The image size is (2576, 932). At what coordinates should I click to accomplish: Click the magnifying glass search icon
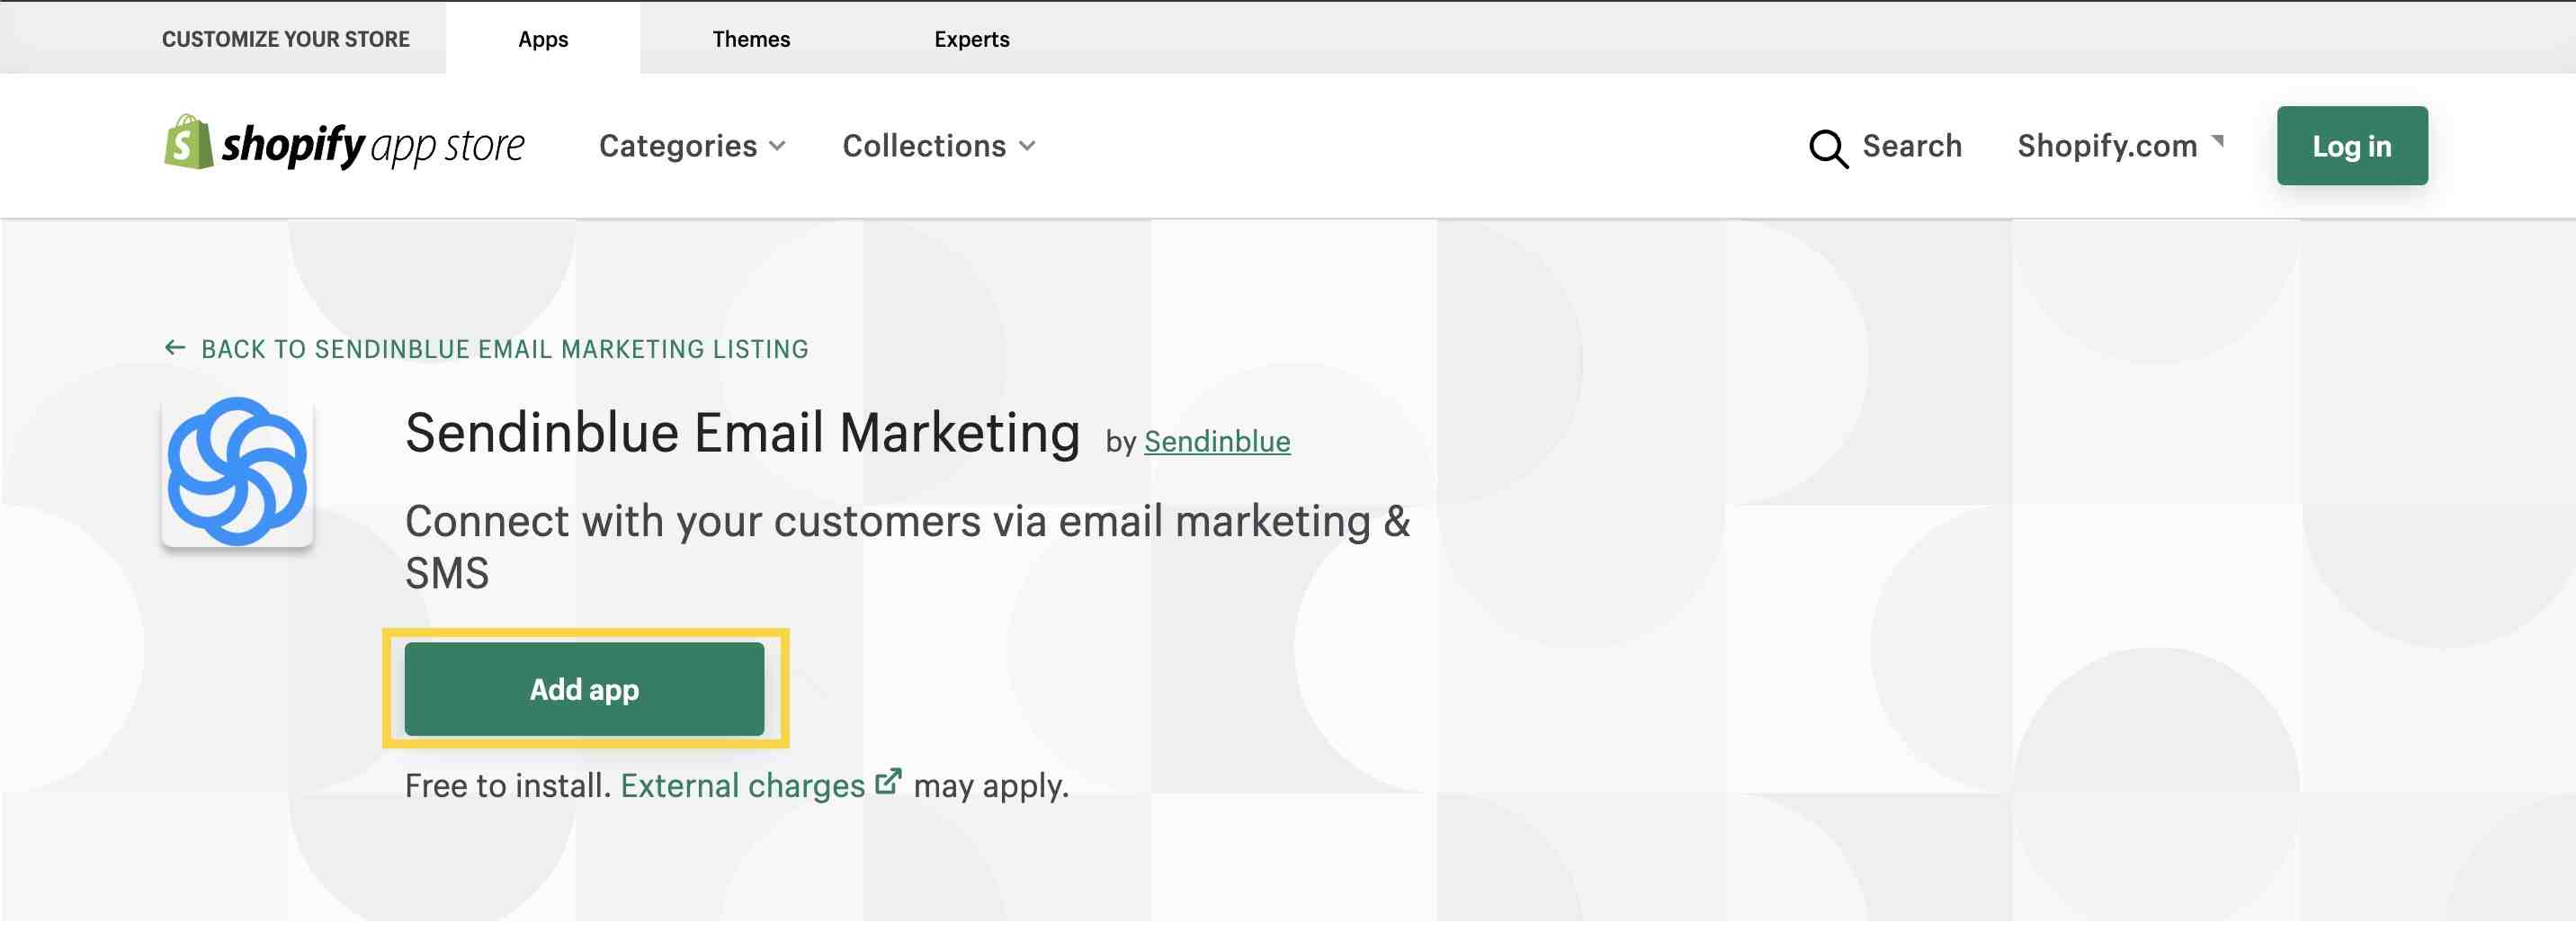click(1828, 148)
